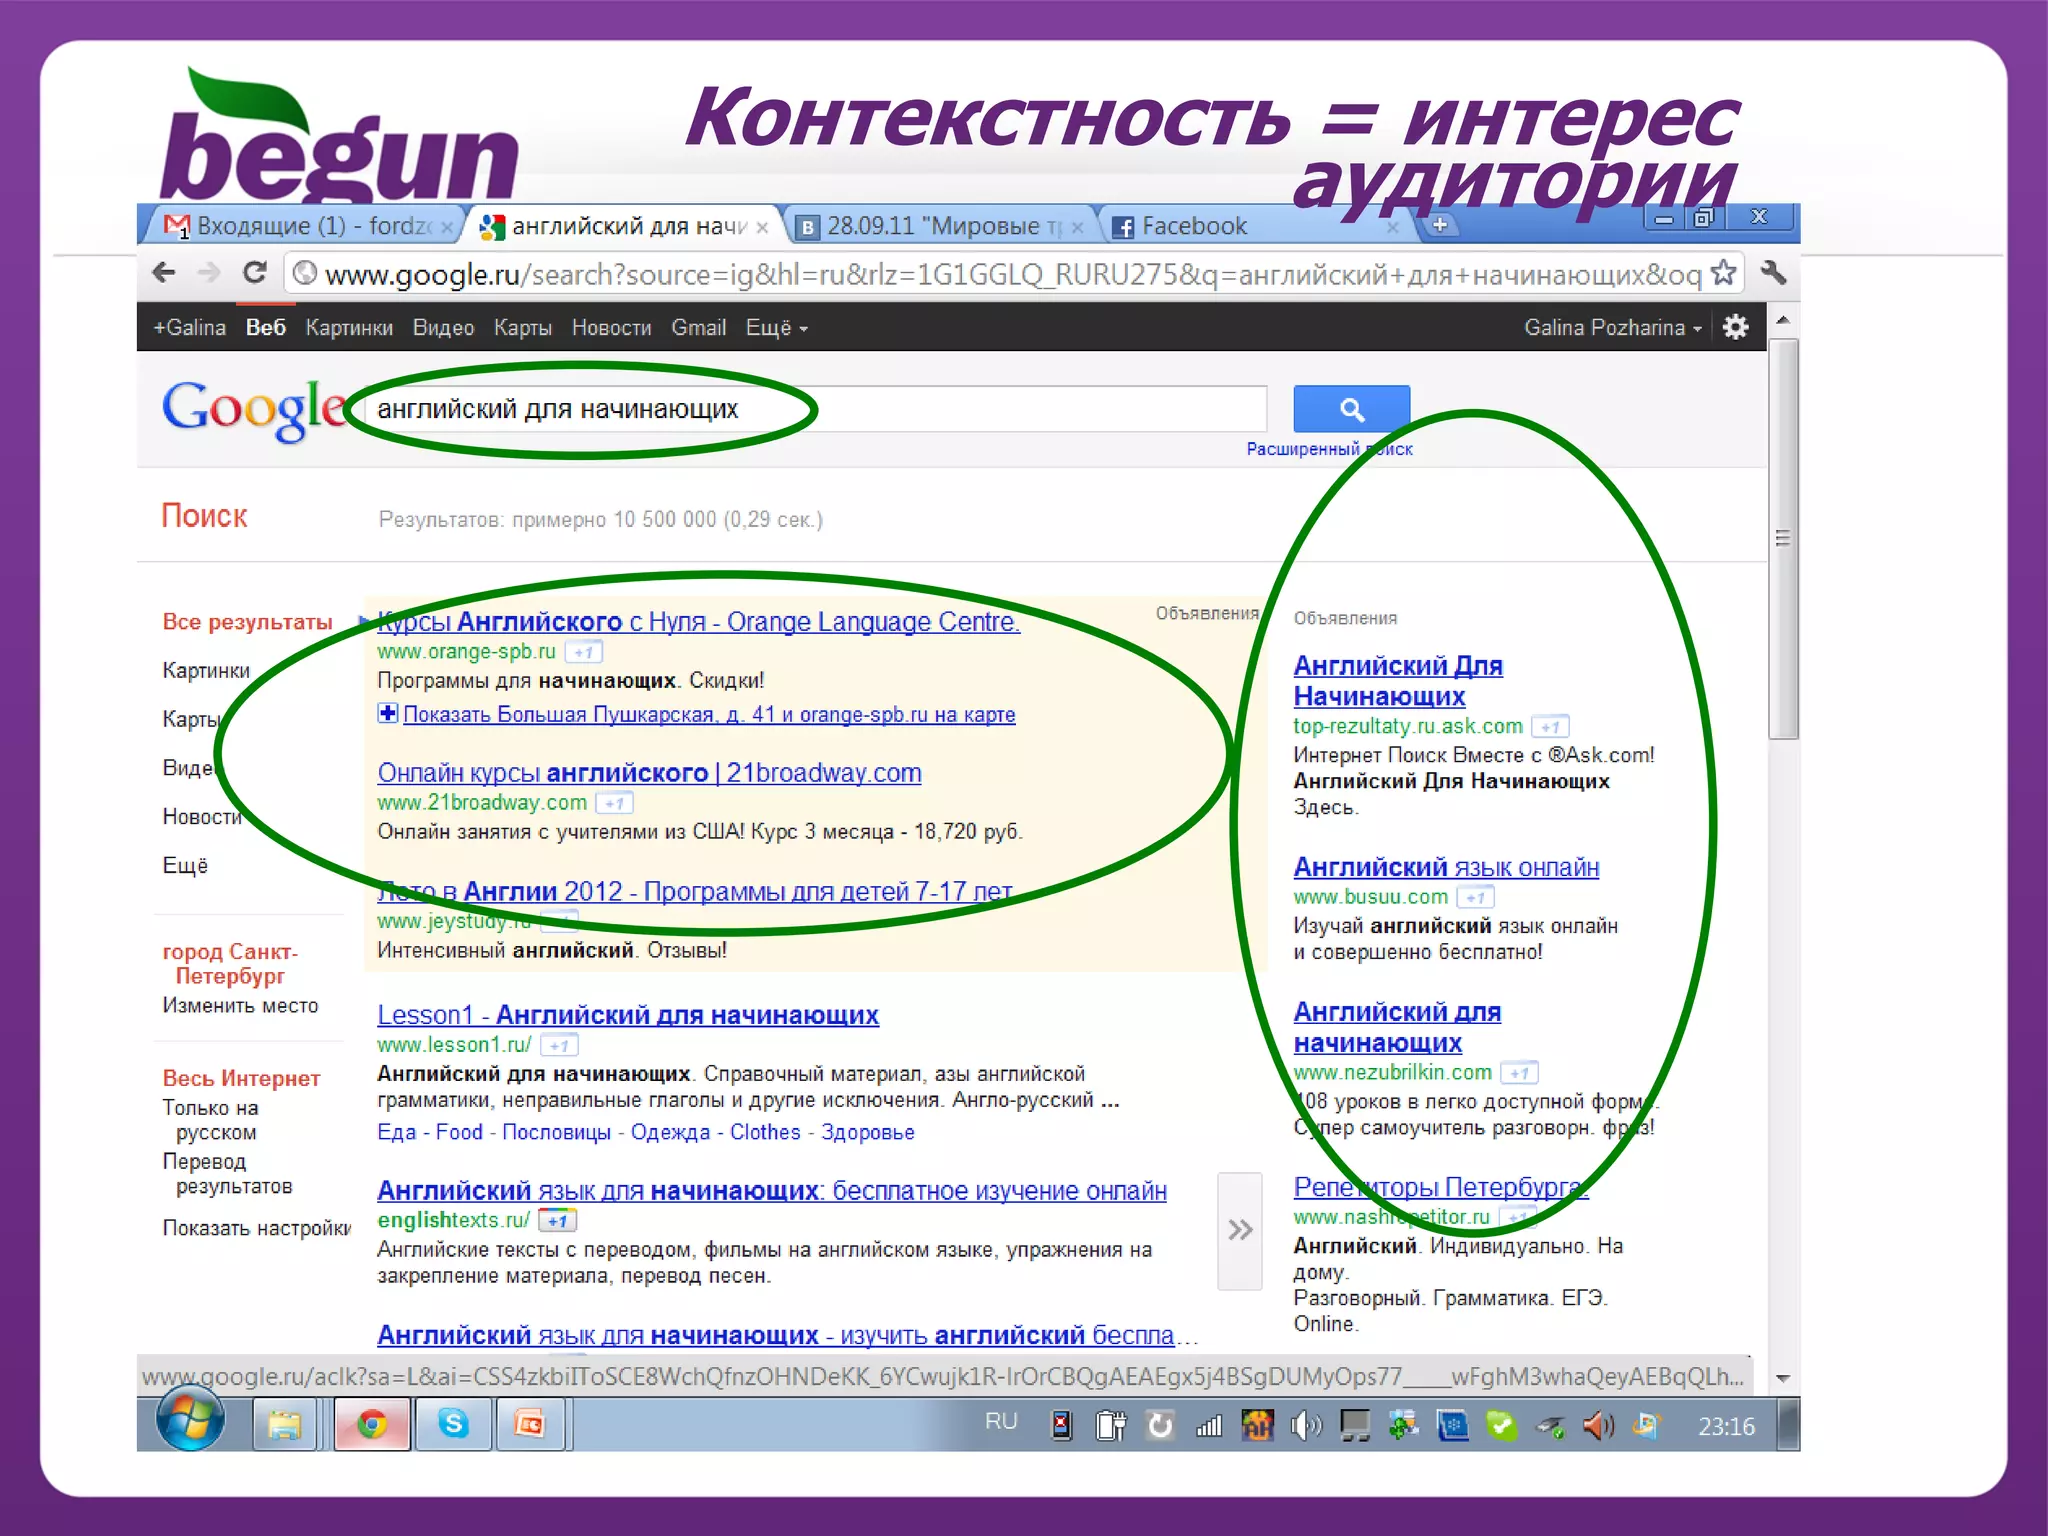Click the double-arrow preview button
Screen dimensions: 2048x1536
[x=1240, y=1230]
